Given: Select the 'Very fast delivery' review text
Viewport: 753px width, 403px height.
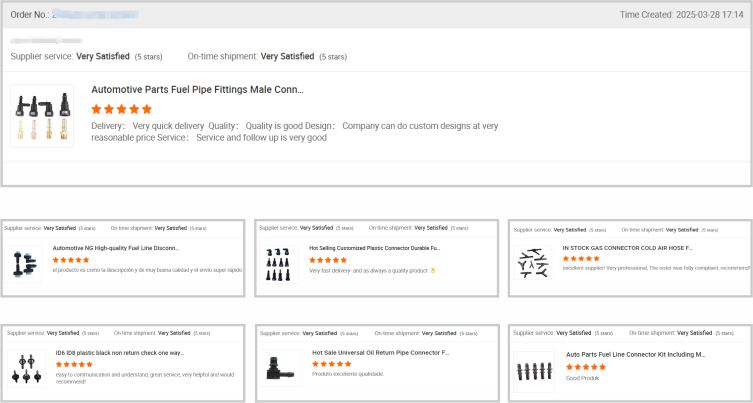Looking at the screenshot, I should point(368,271).
